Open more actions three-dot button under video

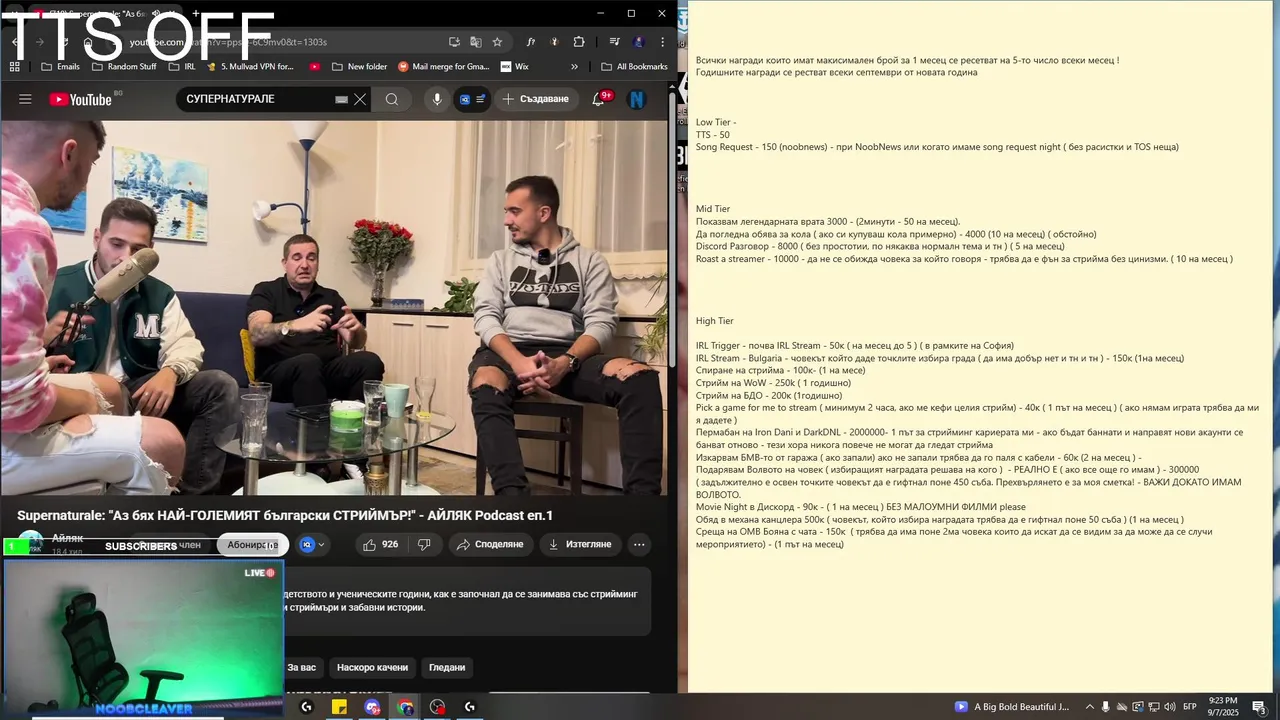point(639,544)
